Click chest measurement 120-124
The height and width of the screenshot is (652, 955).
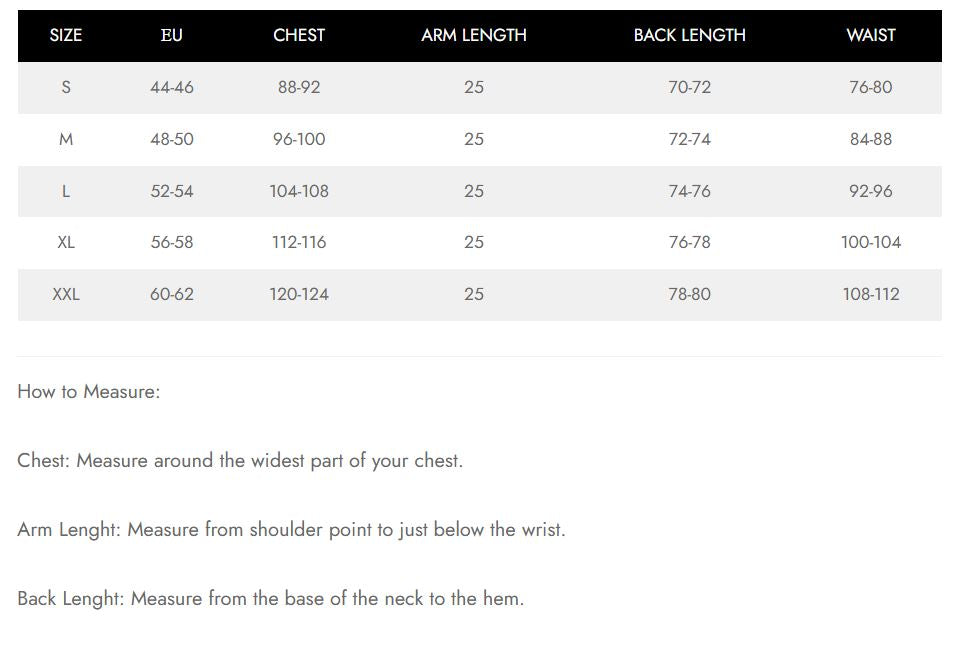(299, 294)
